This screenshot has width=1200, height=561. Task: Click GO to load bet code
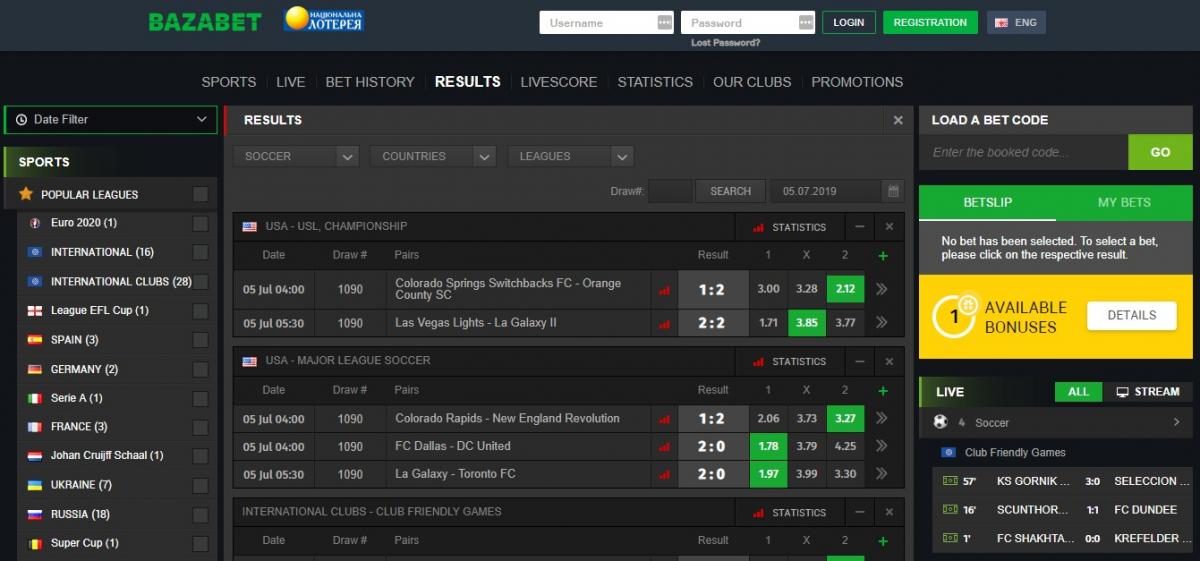click(1160, 153)
